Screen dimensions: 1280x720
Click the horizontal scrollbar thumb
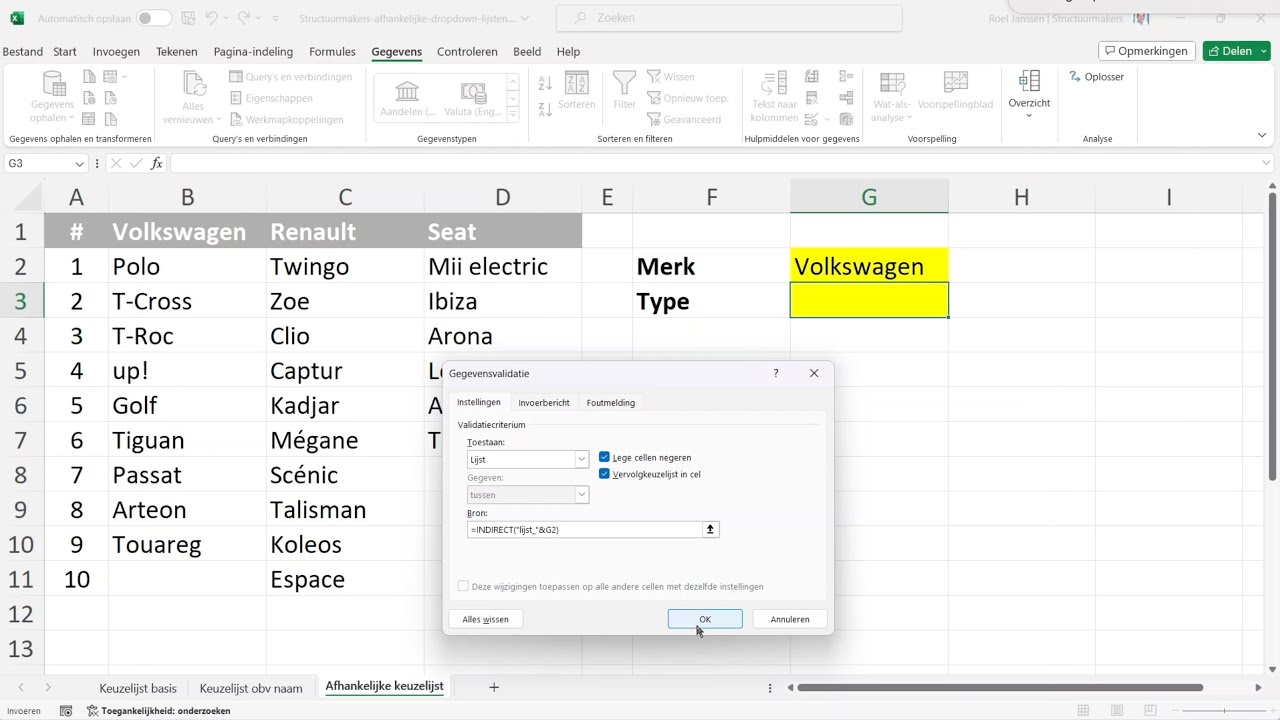1000,688
